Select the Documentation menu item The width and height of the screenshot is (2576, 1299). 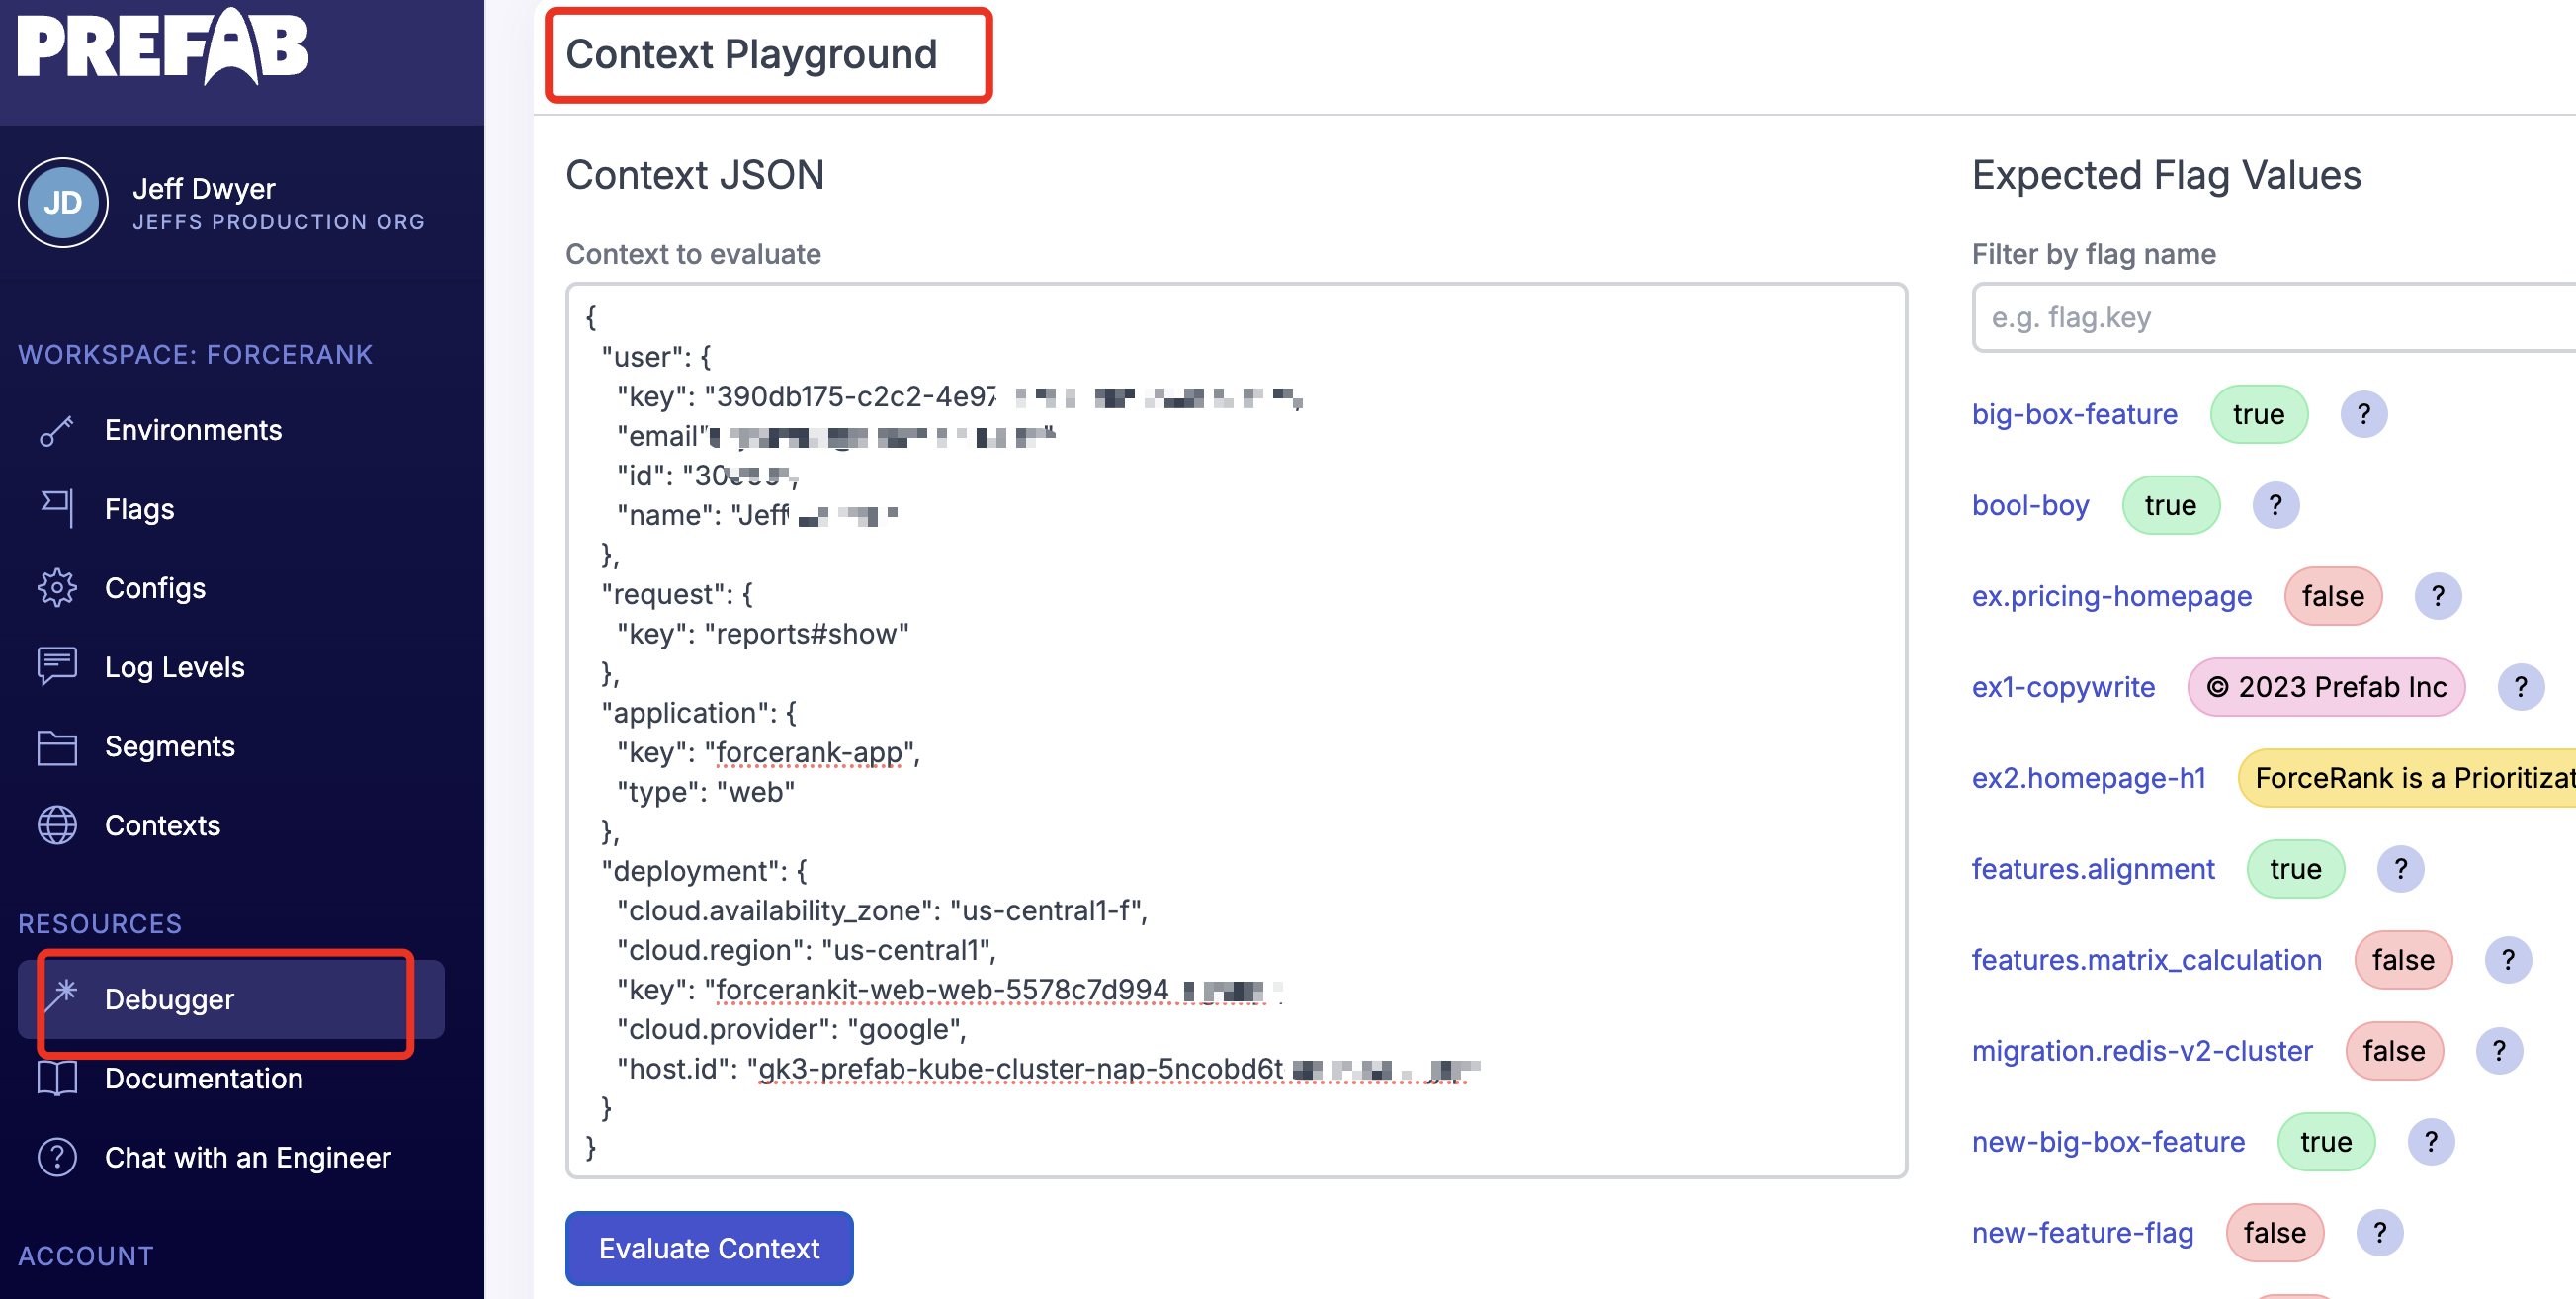(x=204, y=1077)
